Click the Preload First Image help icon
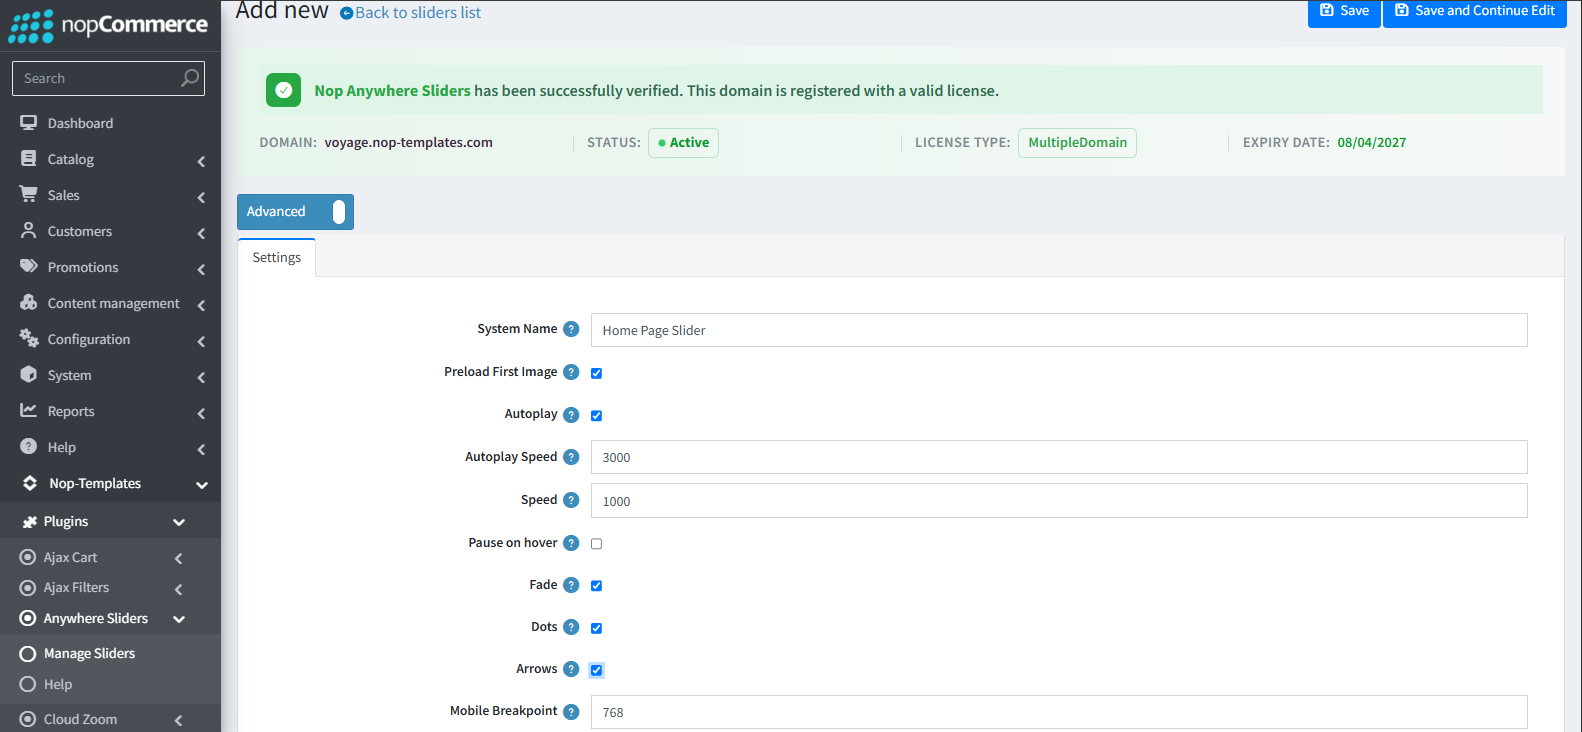 571,372
